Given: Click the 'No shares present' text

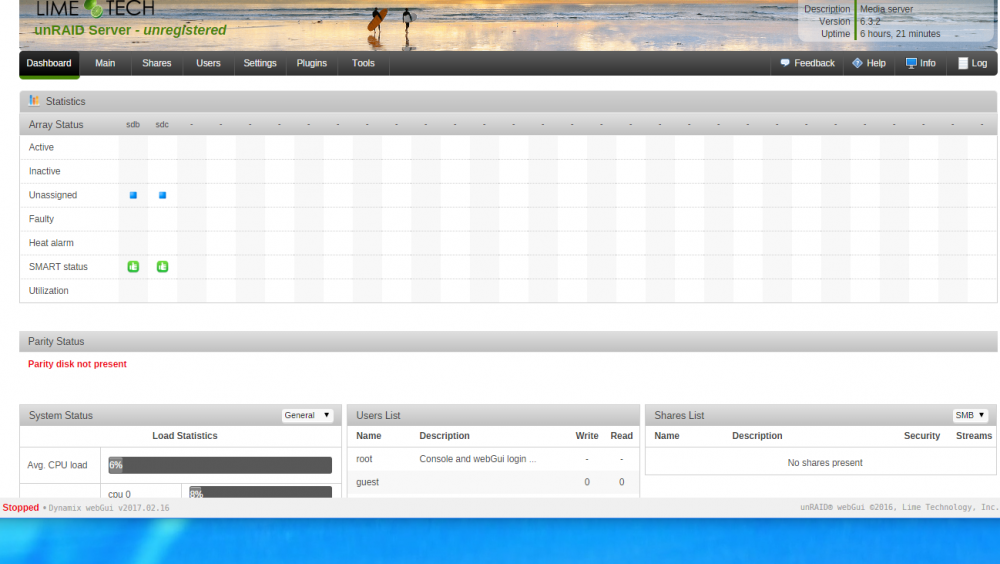Looking at the screenshot, I should click(x=825, y=463).
